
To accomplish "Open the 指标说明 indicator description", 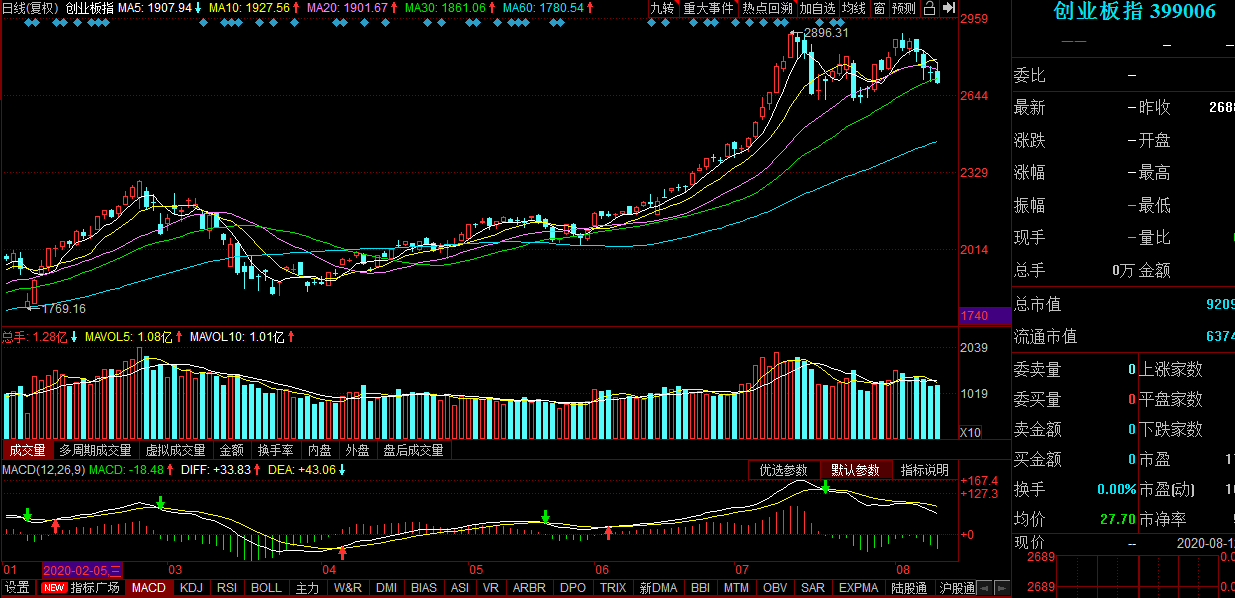I will (x=925, y=470).
